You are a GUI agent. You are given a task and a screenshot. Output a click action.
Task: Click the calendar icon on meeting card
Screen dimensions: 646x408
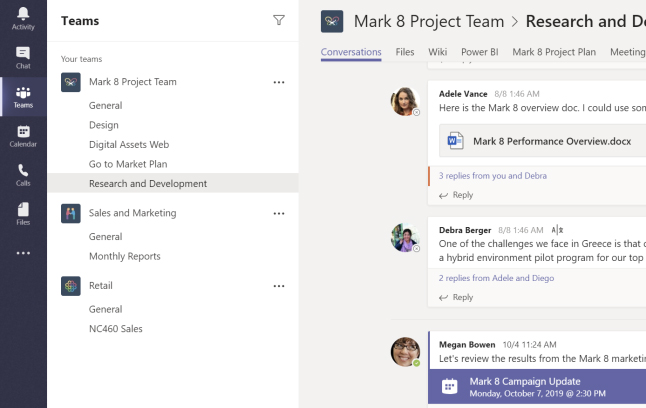[x=449, y=387]
